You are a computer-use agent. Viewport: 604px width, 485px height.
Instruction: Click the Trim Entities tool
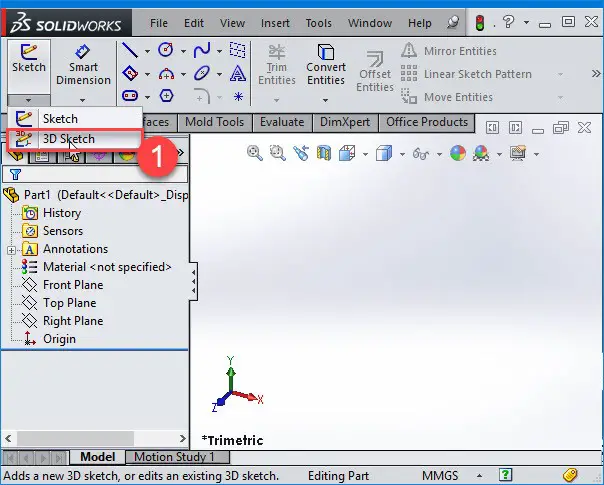coord(277,65)
